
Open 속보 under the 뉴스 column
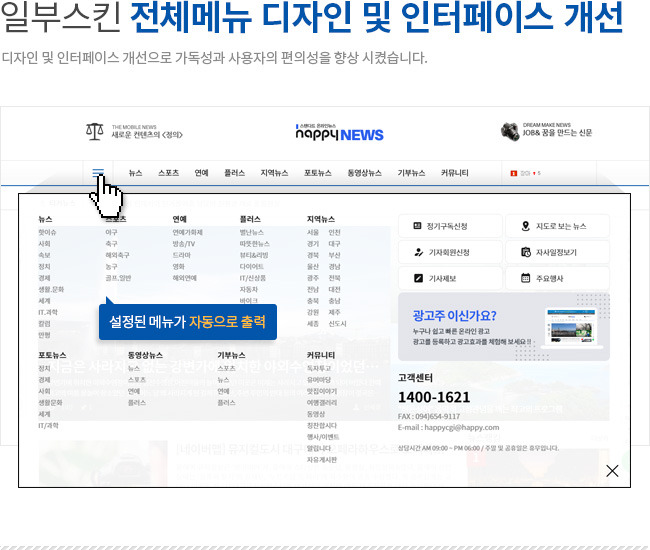click(44, 255)
